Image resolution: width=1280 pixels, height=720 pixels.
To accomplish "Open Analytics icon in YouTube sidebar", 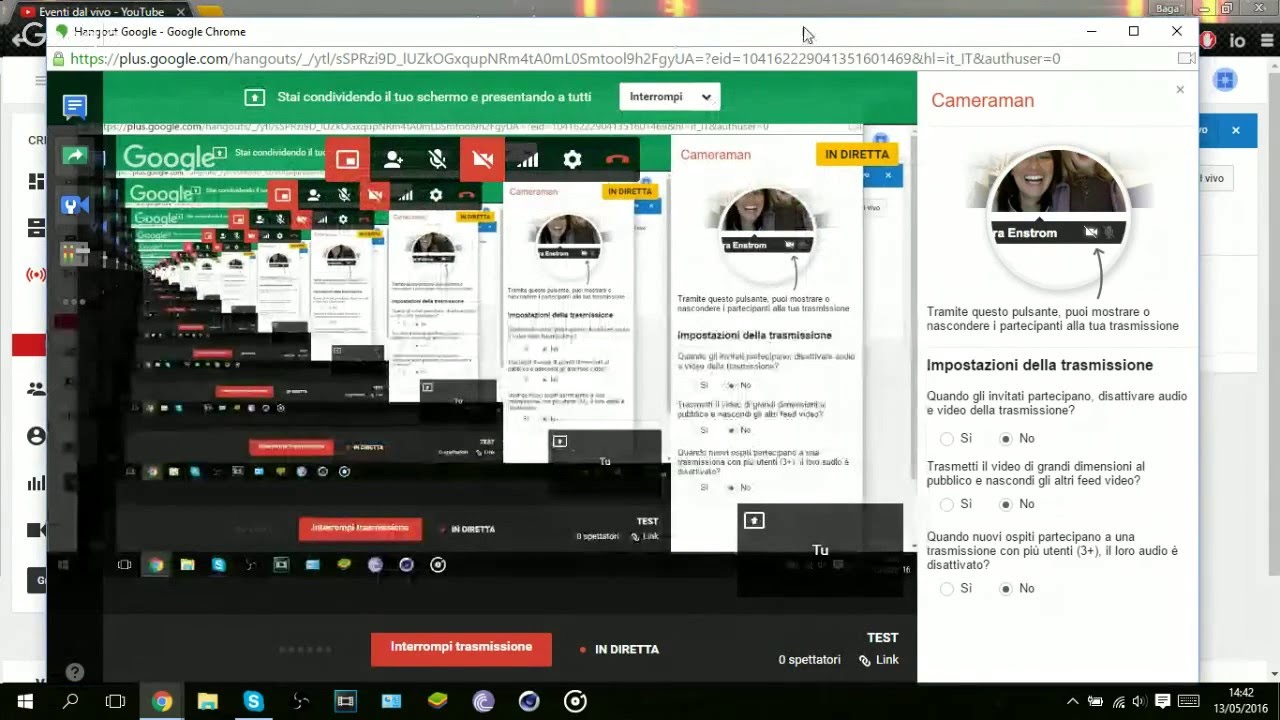I will (37, 483).
